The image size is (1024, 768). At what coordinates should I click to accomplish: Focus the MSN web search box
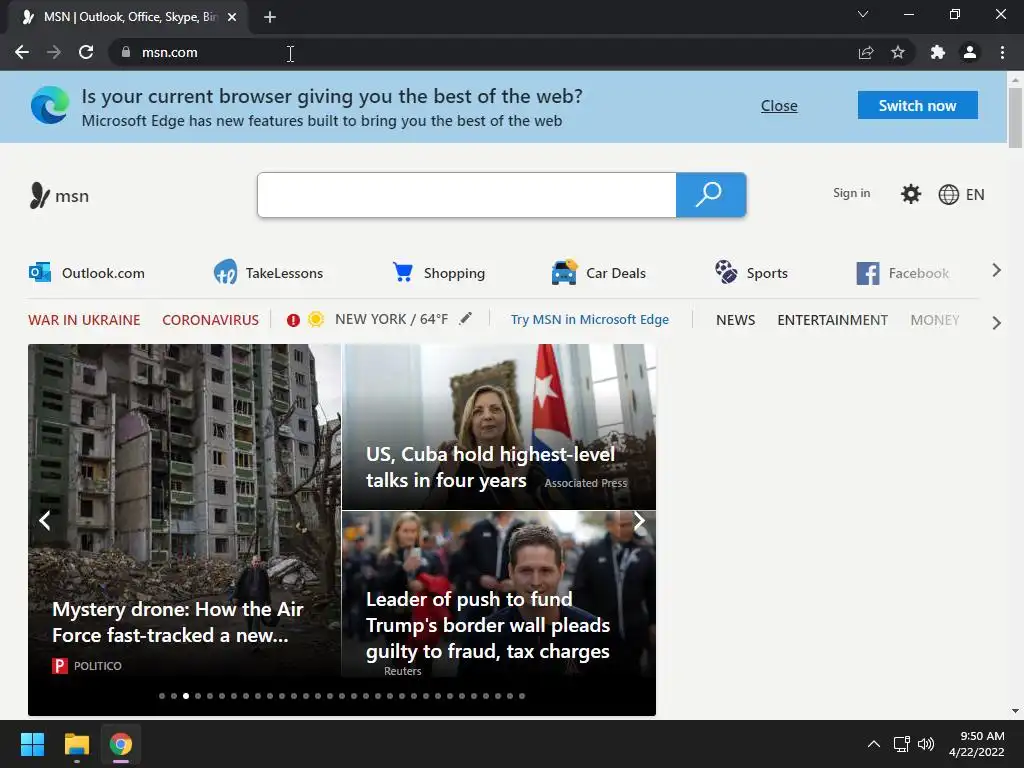pyautogui.click(x=467, y=195)
